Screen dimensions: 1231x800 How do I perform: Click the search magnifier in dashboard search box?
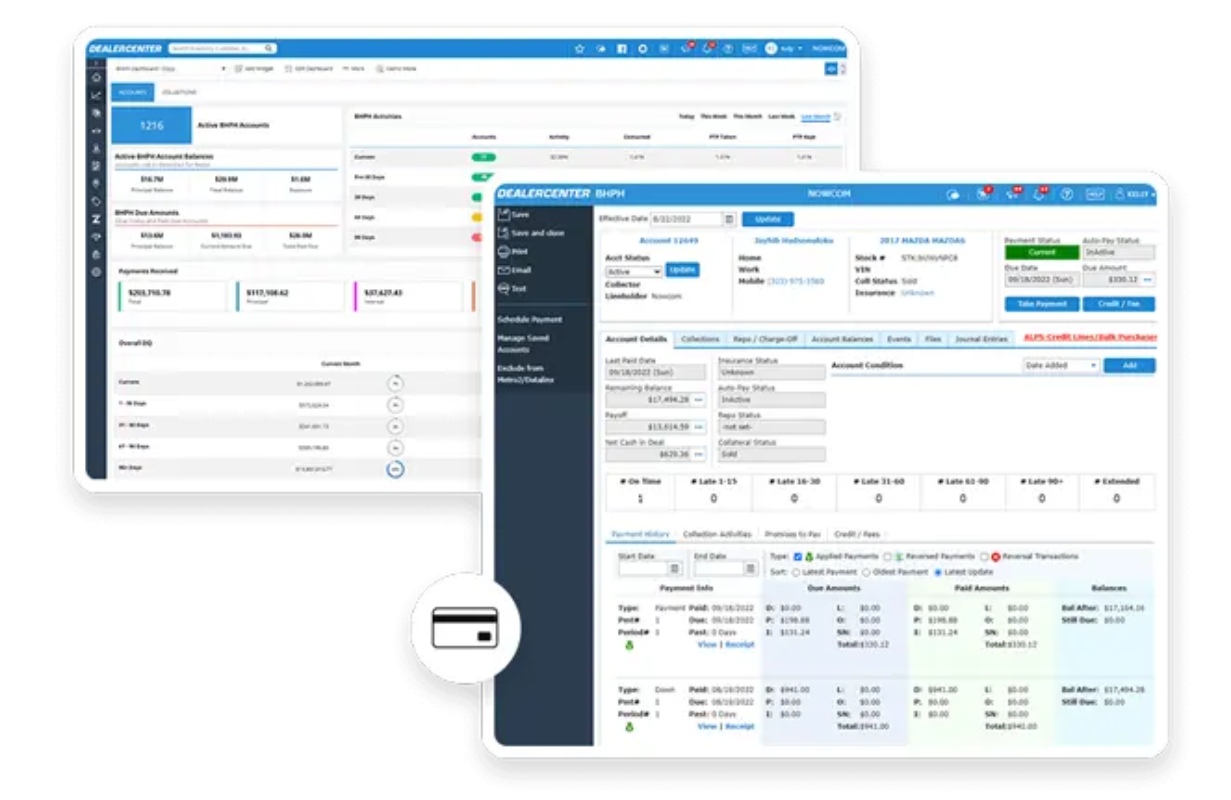[269, 48]
